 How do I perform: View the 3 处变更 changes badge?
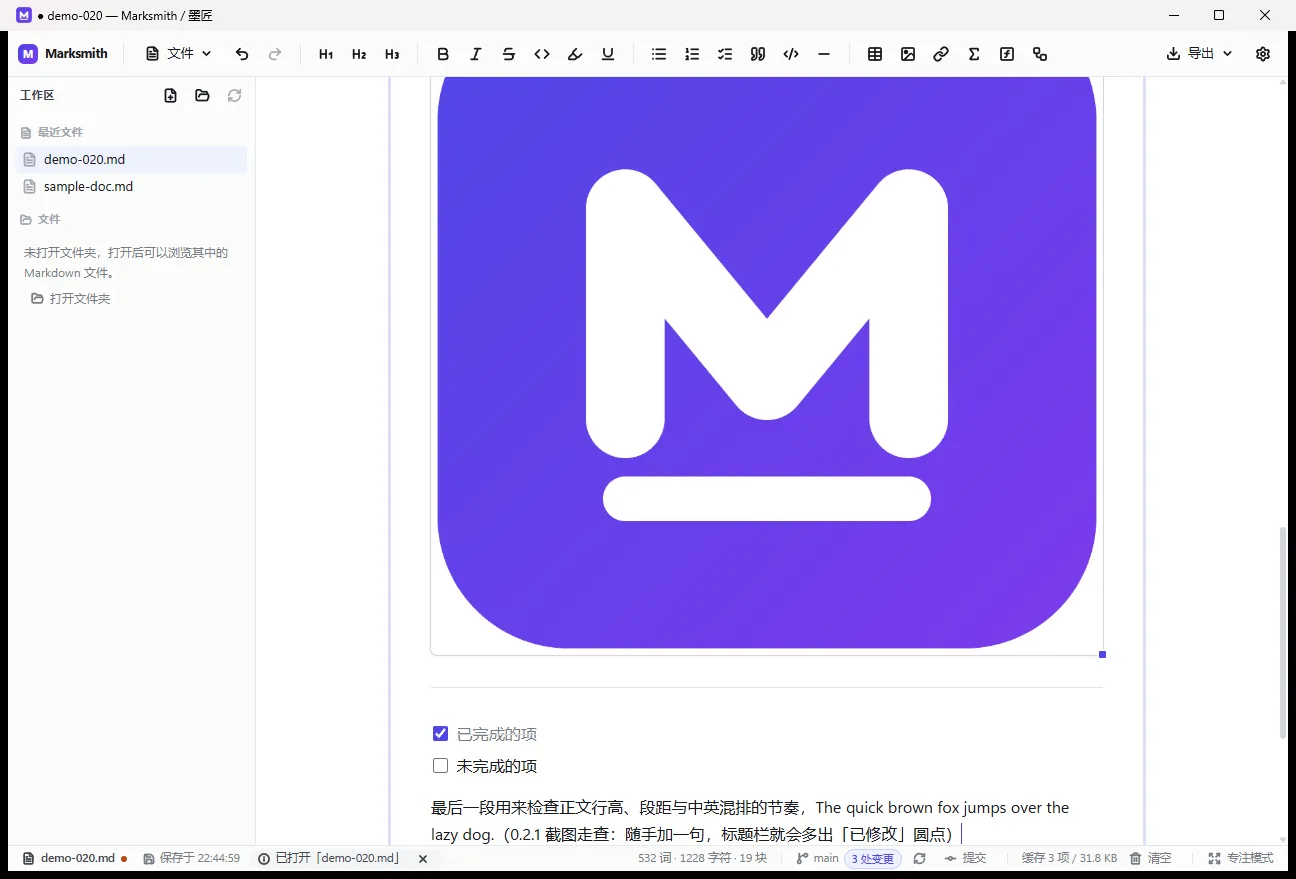pyautogui.click(x=873, y=858)
